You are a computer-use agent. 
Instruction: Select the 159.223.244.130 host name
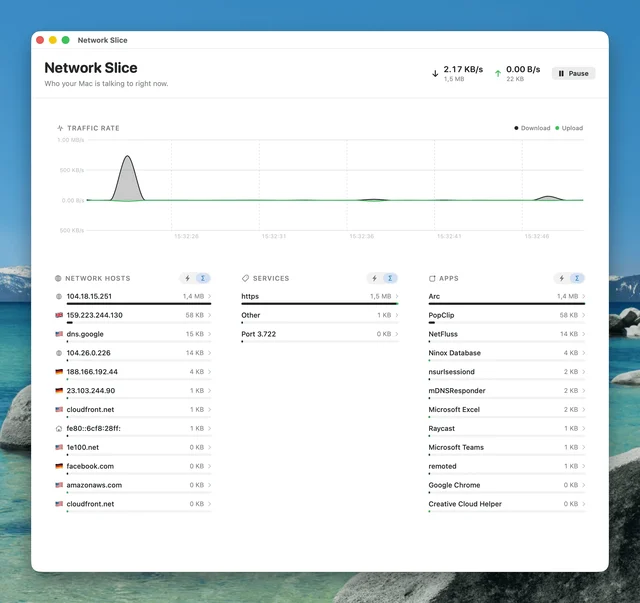tap(94, 315)
